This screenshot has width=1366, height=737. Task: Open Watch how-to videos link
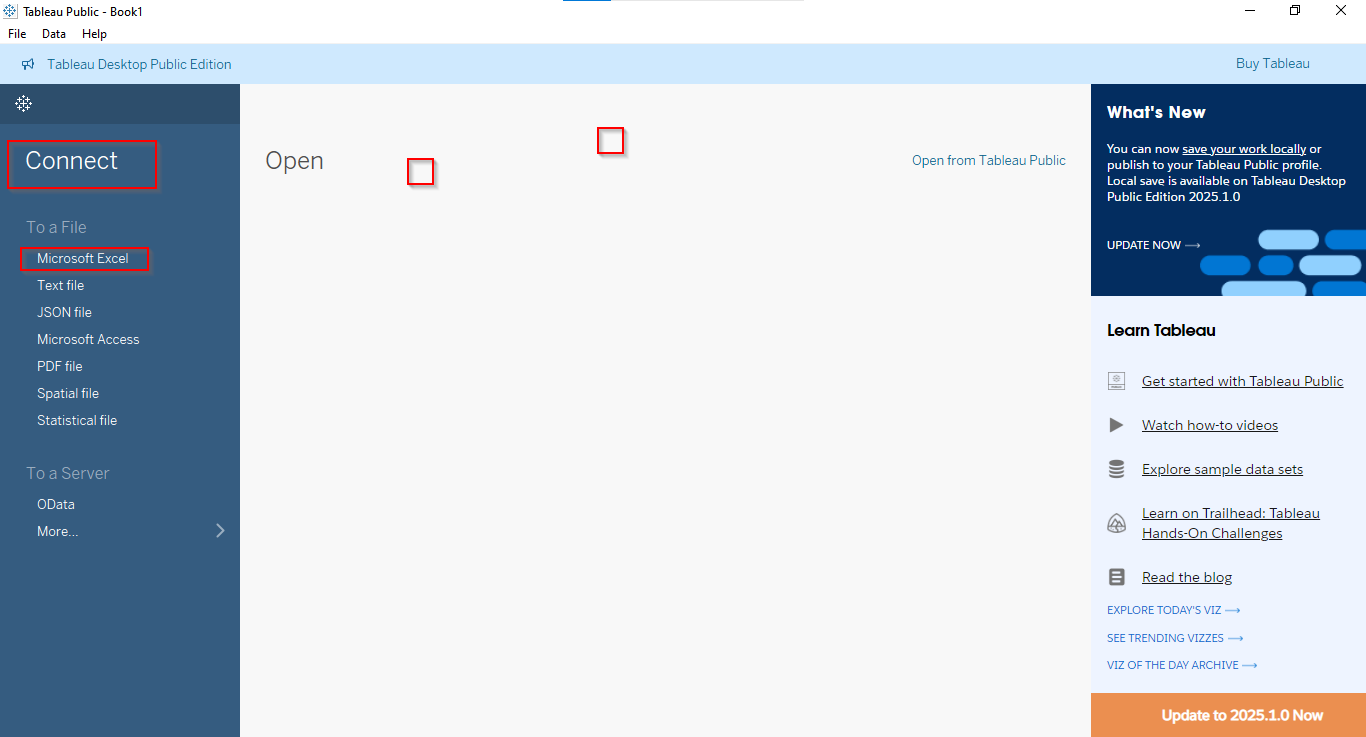1210,425
